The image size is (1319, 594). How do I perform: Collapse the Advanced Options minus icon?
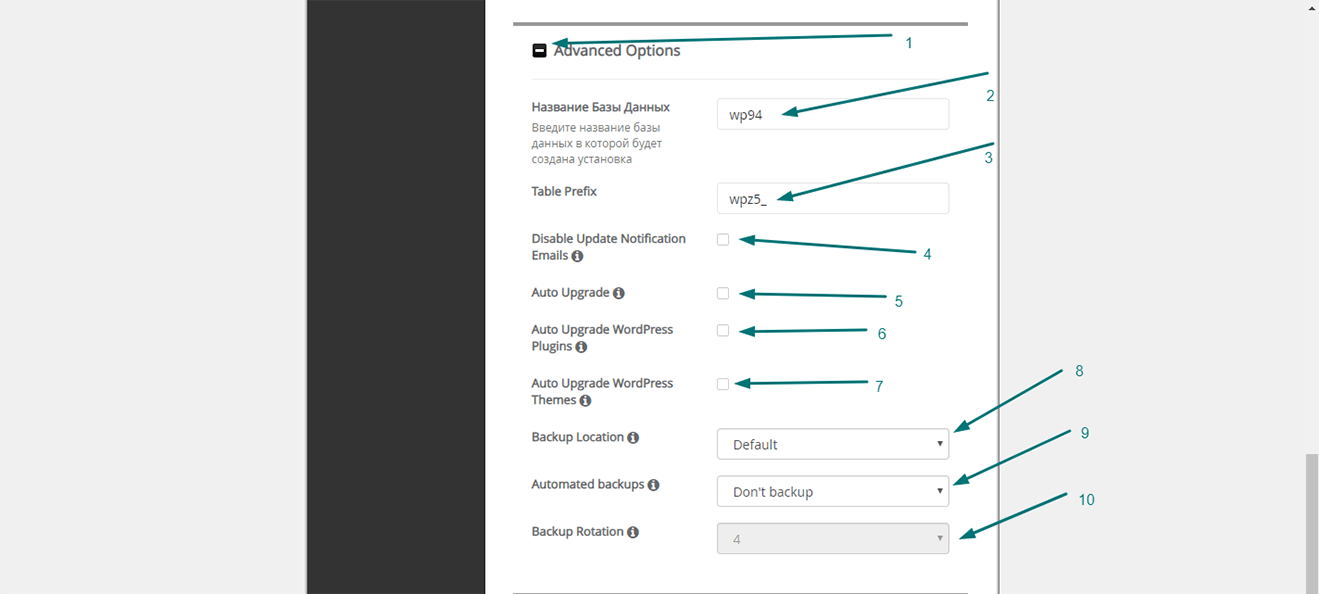(539, 51)
